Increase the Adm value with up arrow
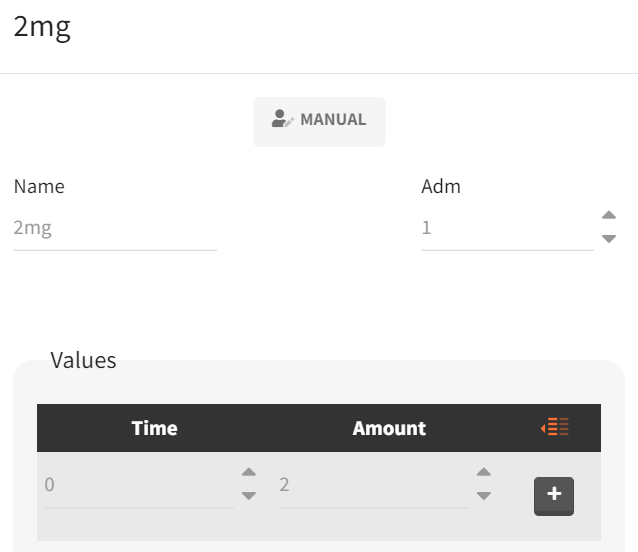Screen dimensions: 638x552 [608, 215]
